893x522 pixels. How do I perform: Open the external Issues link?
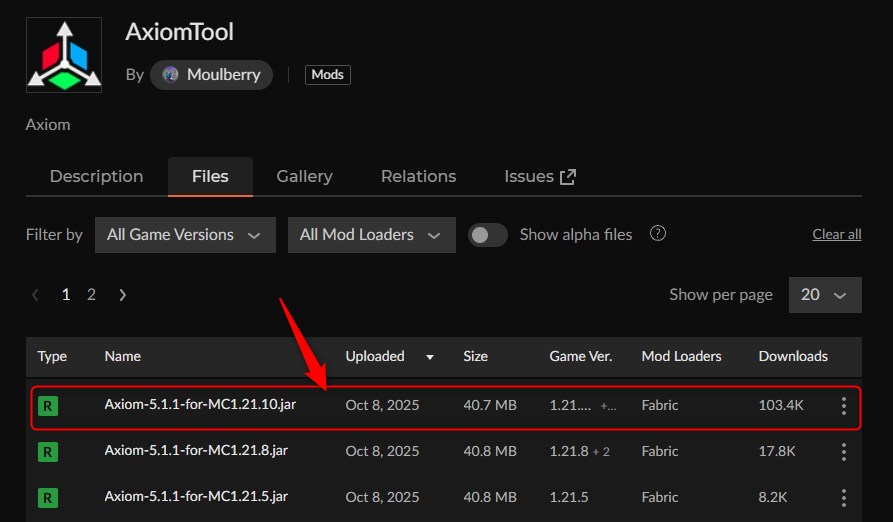pos(540,176)
